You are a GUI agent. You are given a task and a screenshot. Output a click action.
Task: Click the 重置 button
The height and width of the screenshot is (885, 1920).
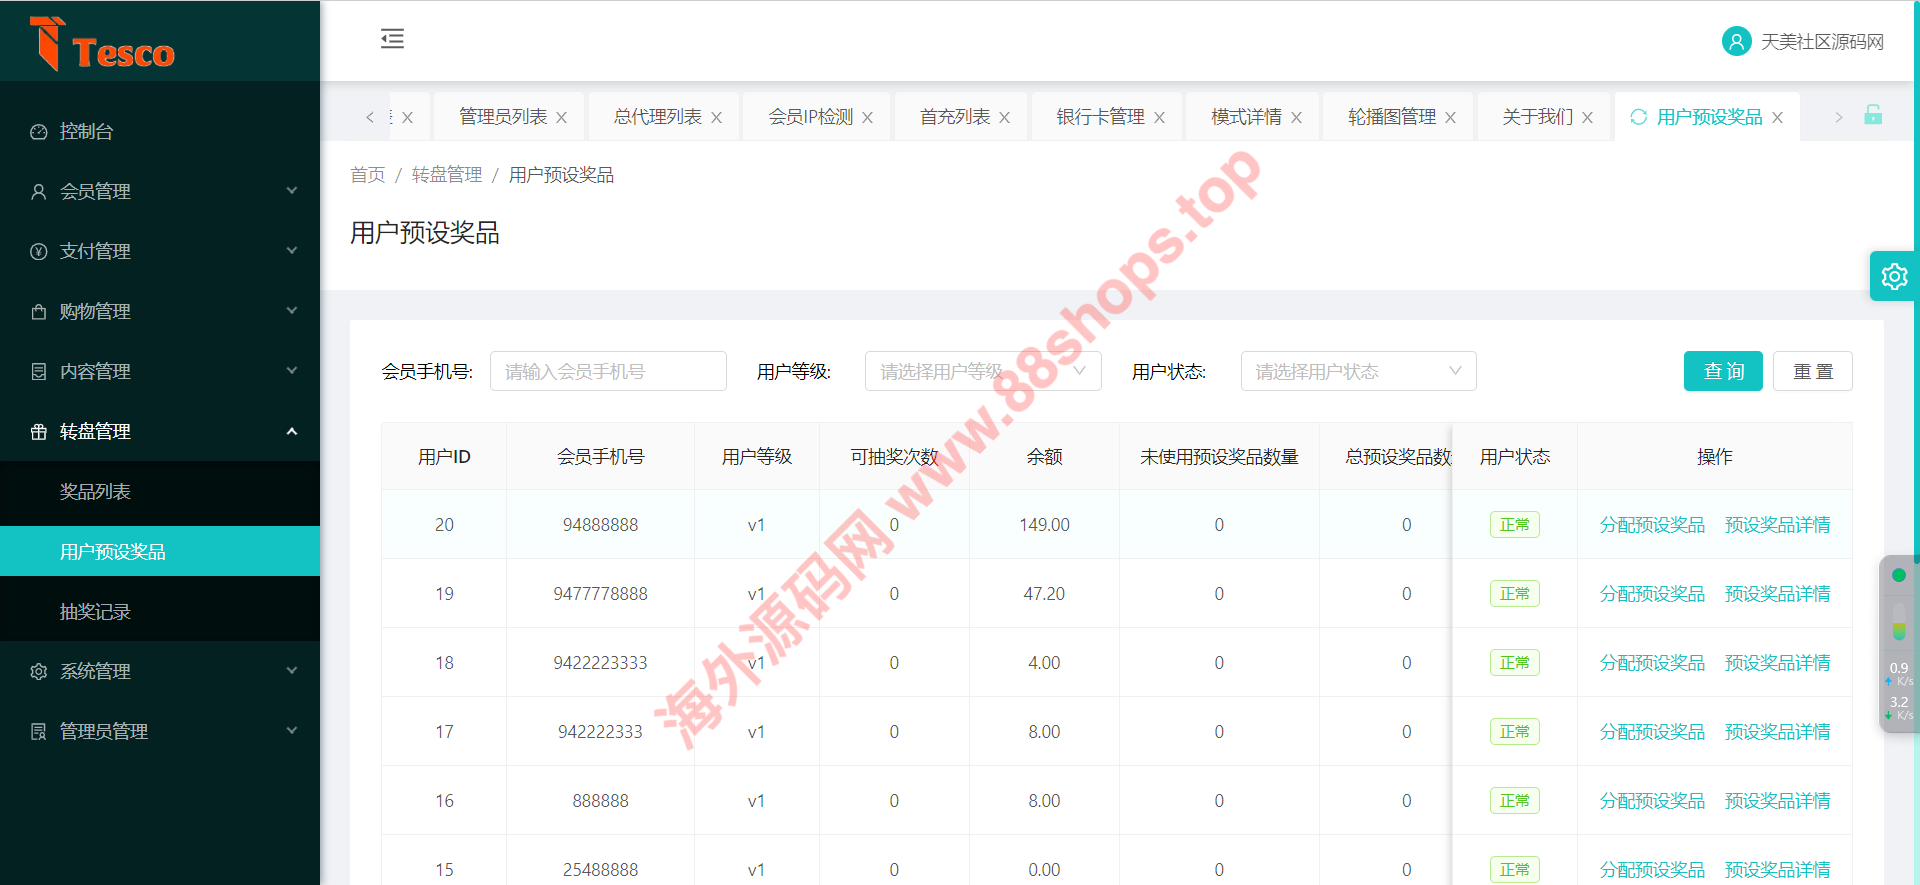tap(1812, 371)
